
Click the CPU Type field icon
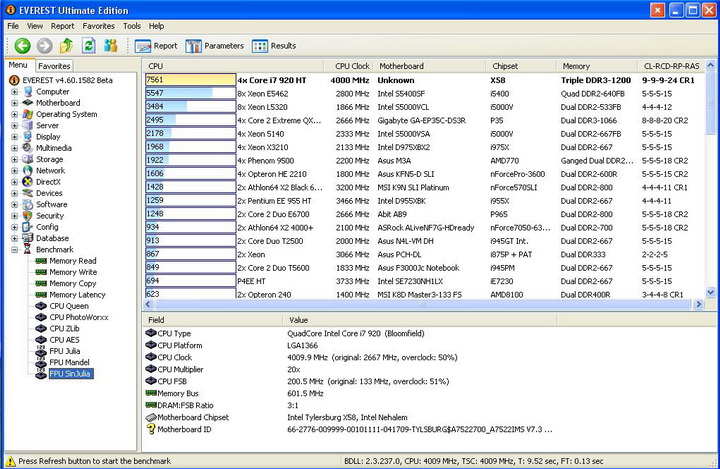[151, 333]
